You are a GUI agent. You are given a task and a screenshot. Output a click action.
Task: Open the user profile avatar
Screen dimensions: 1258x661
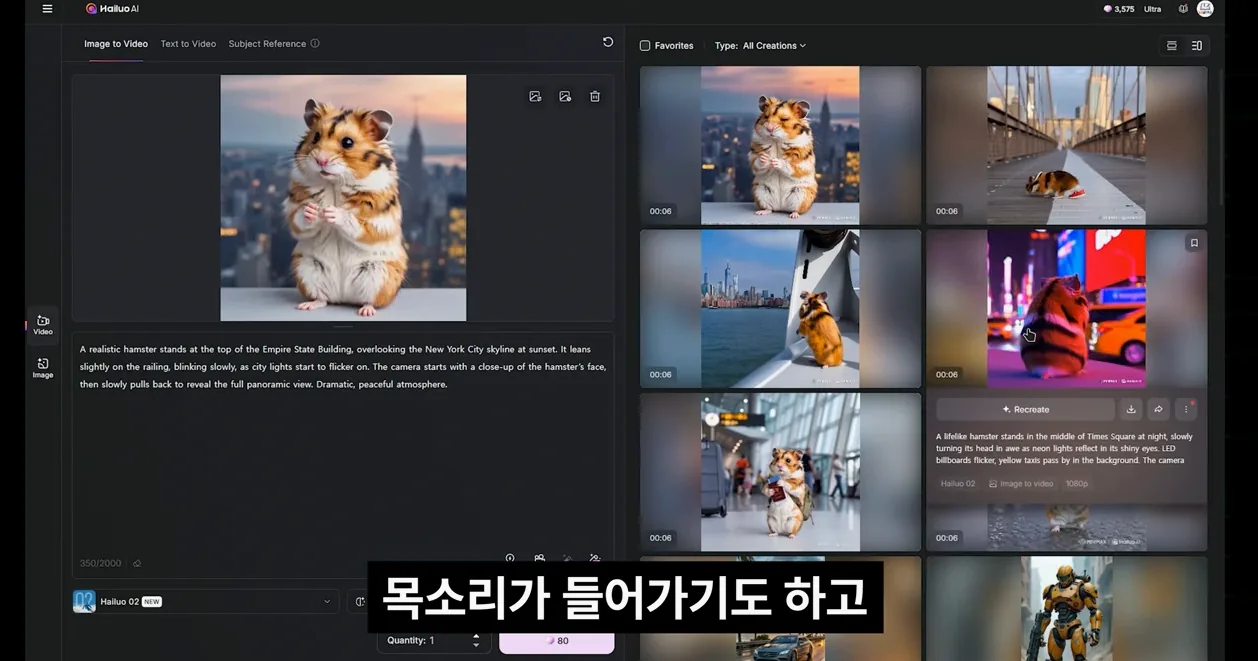[x=1205, y=9]
